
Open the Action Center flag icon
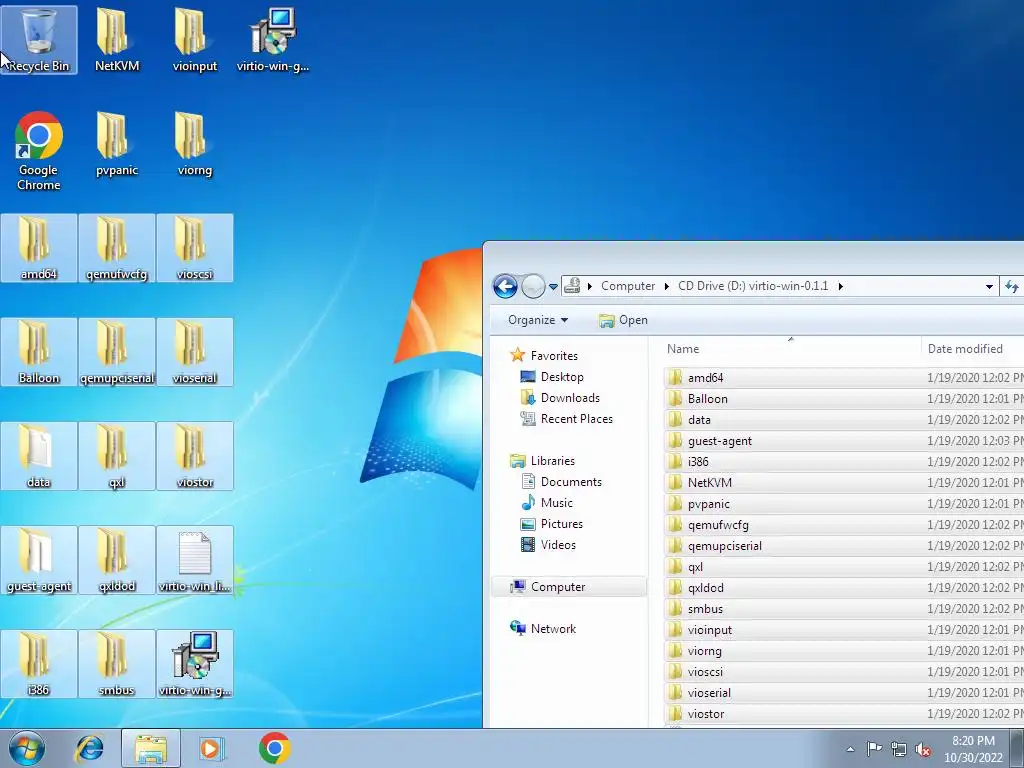click(x=874, y=749)
